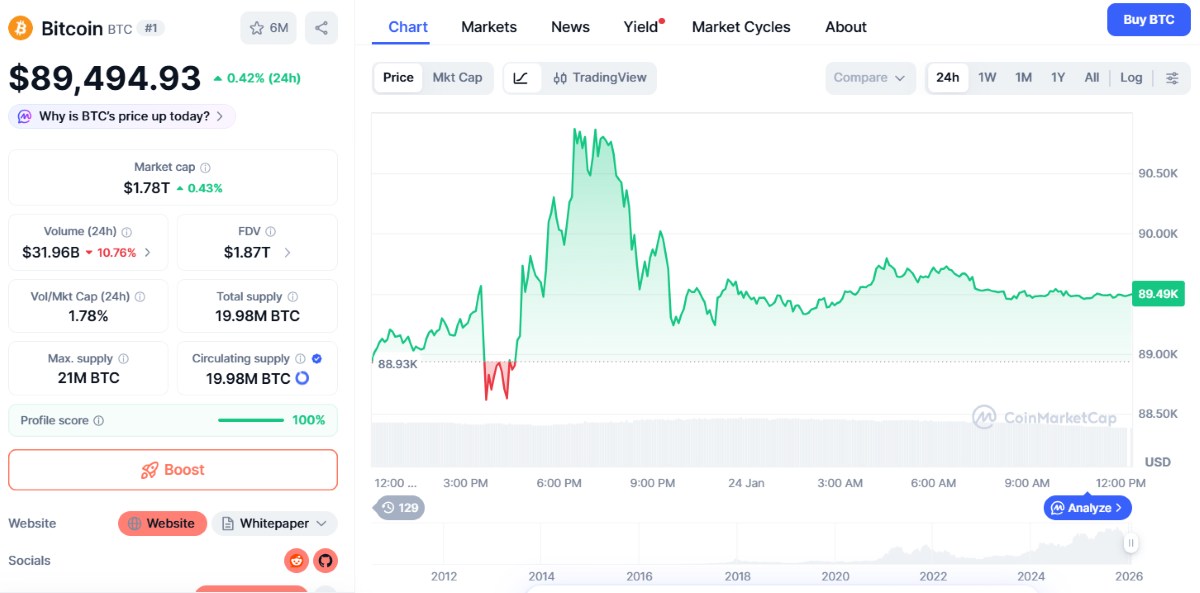
Task: Click the Profile score progress bar
Action: 251,421
